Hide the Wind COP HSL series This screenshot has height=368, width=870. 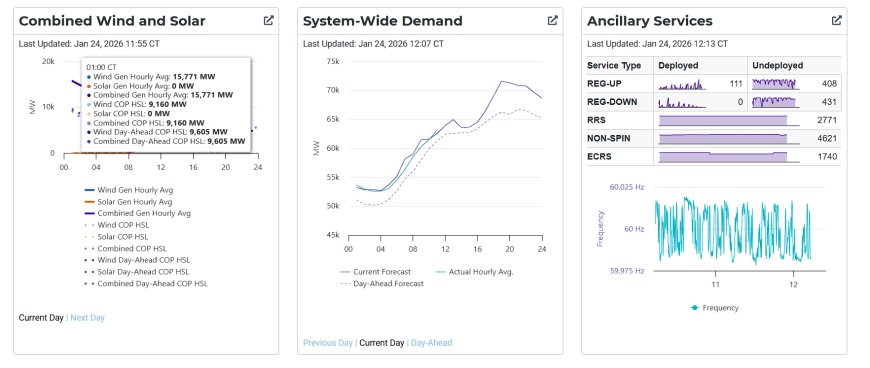click(117, 225)
